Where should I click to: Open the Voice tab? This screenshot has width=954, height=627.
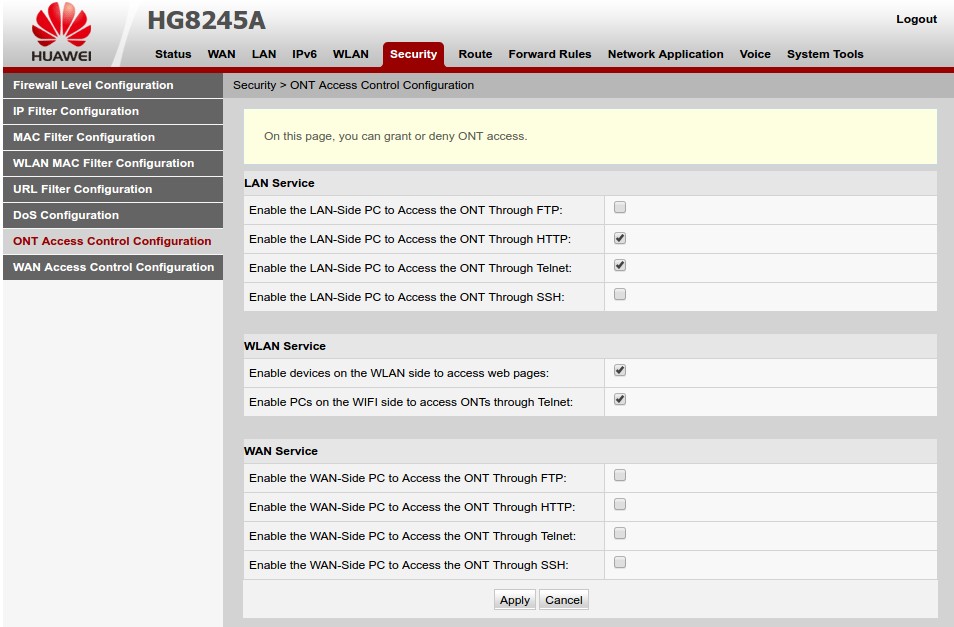tap(755, 54)
